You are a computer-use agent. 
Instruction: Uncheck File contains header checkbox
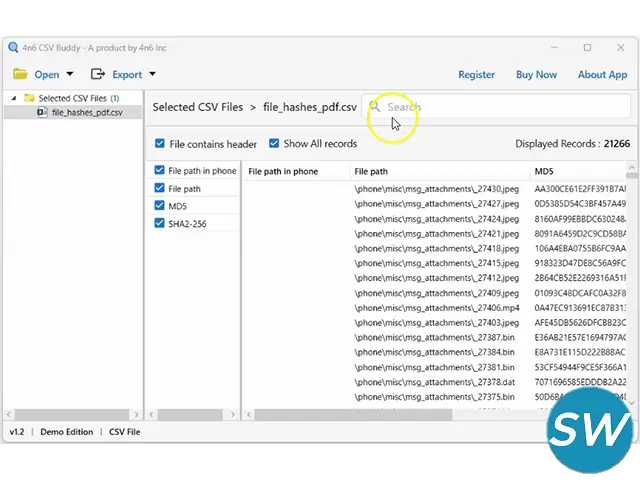[x=160, y=144]
